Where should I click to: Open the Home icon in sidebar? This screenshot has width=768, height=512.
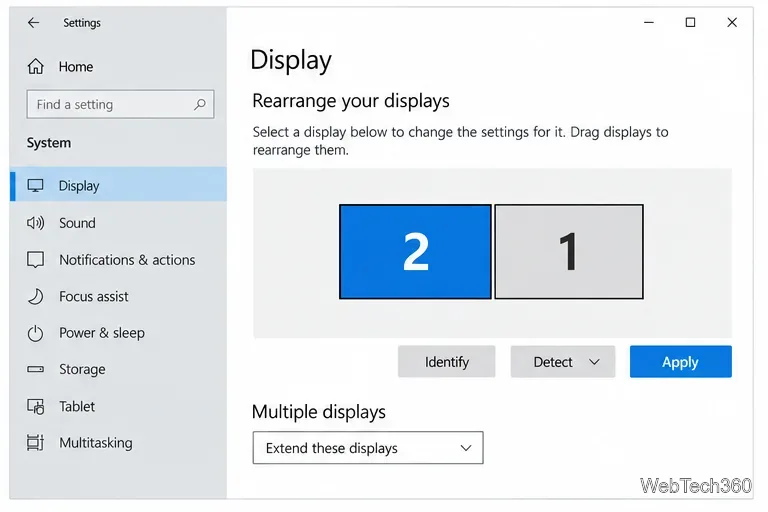click(35, 66)
